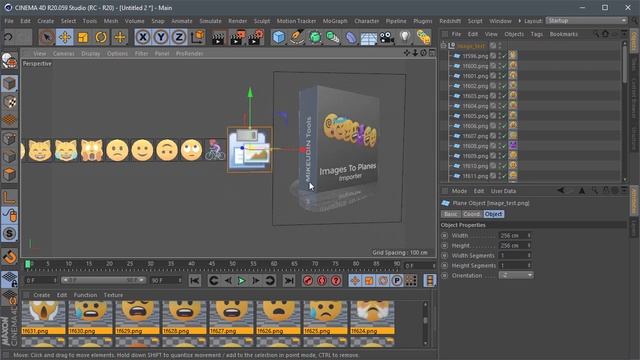Activate the Rotate tool

tap(101, 37)
